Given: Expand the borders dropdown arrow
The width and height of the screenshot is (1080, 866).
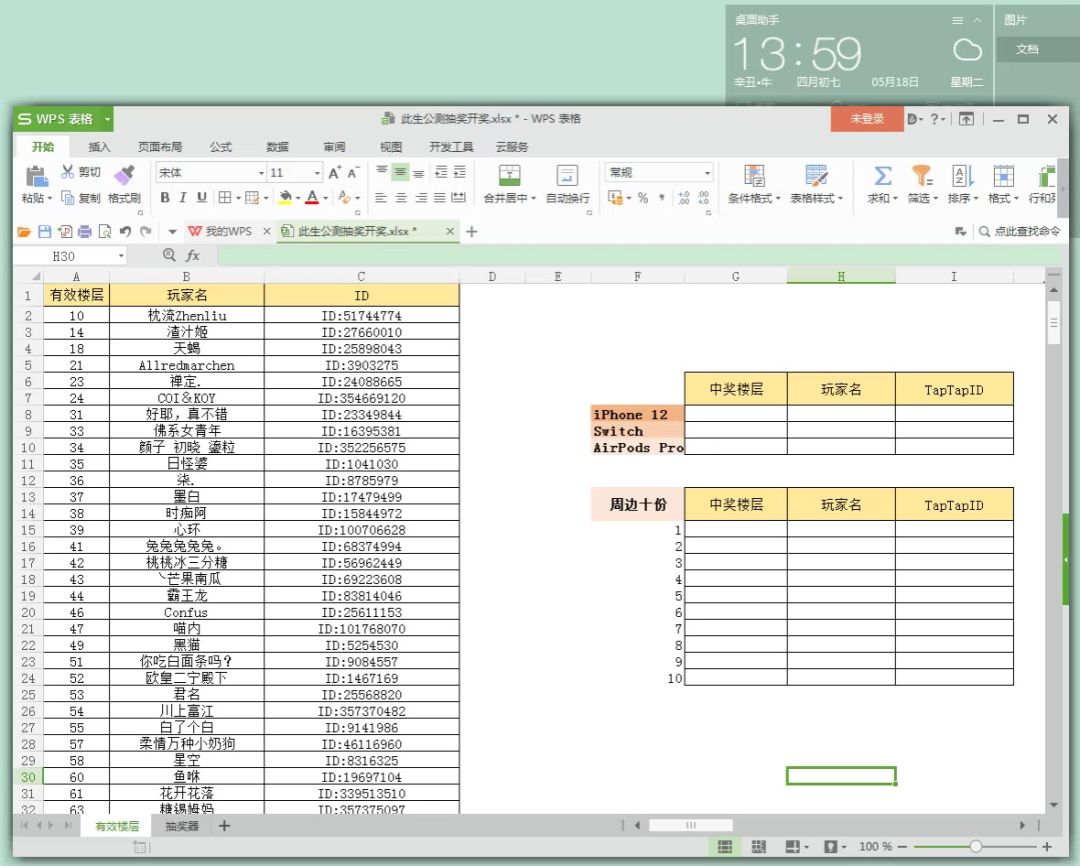Looking at the screenshot, I should coord(238,198).
